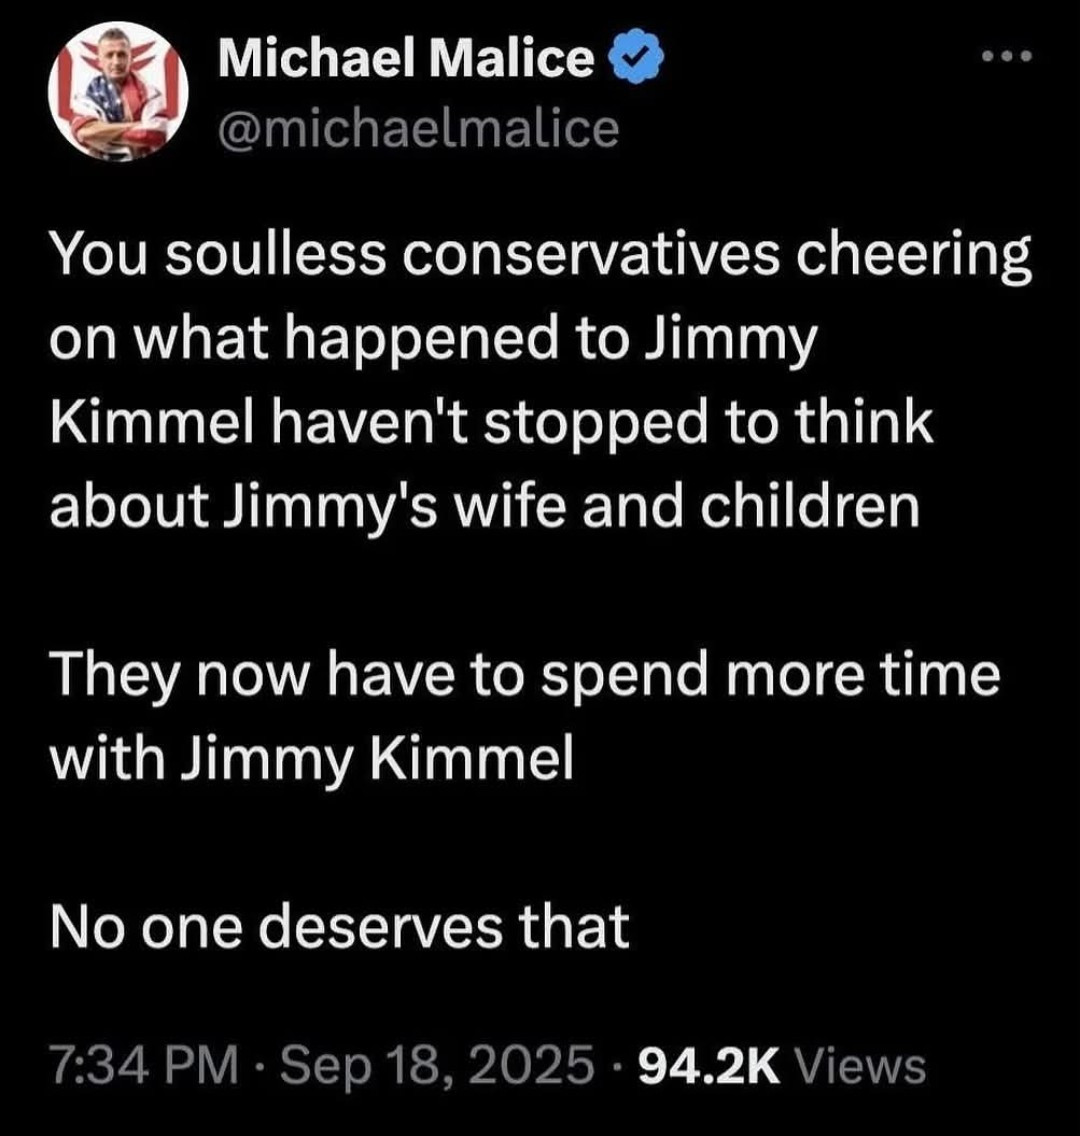Screen dimensions: 1080x1136
Task: Click the Views label
Action: [x=865, y=1067]
